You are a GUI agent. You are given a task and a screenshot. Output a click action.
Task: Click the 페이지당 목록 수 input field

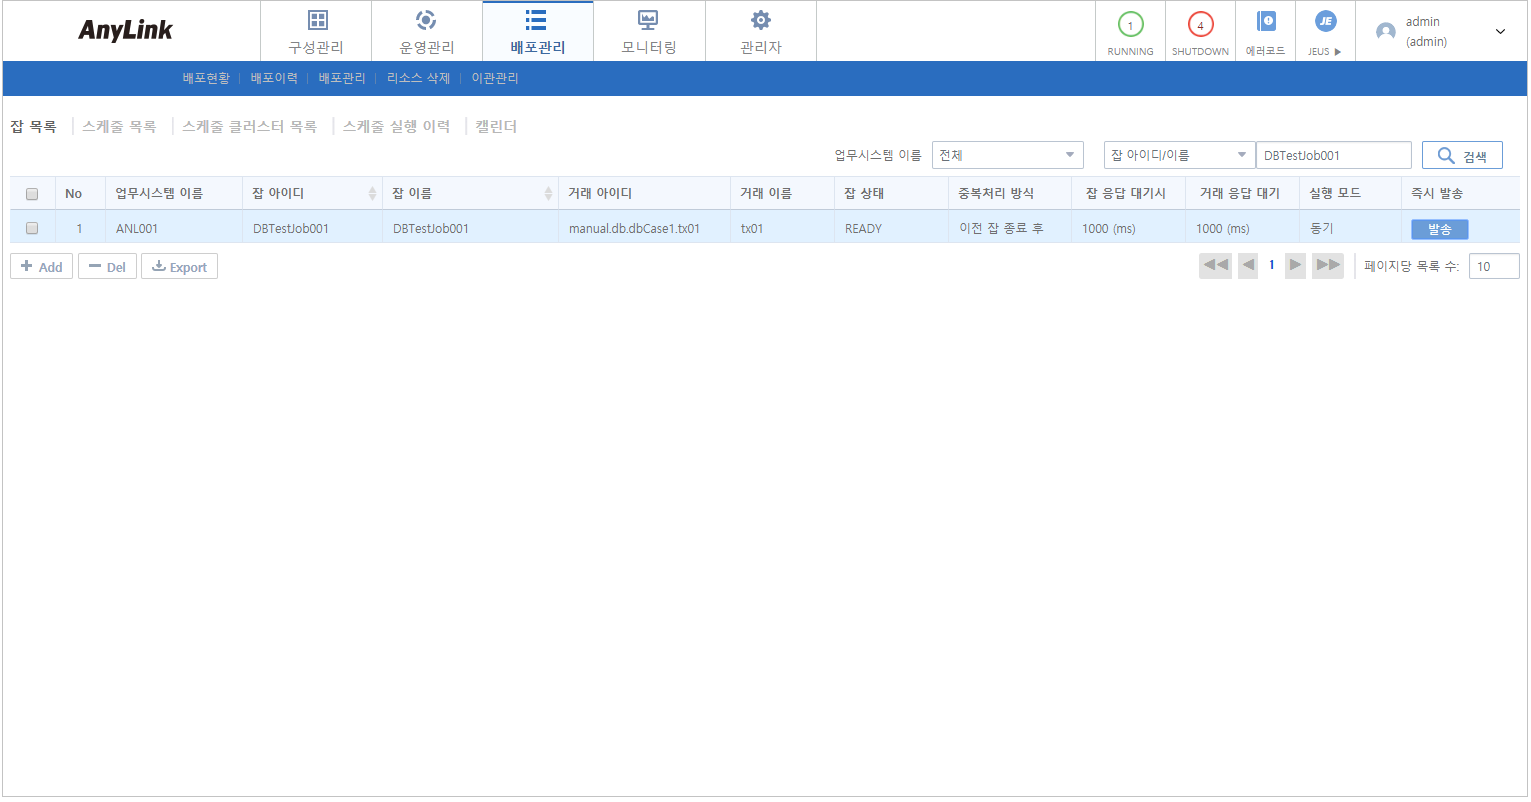(x=1493, y=267)
